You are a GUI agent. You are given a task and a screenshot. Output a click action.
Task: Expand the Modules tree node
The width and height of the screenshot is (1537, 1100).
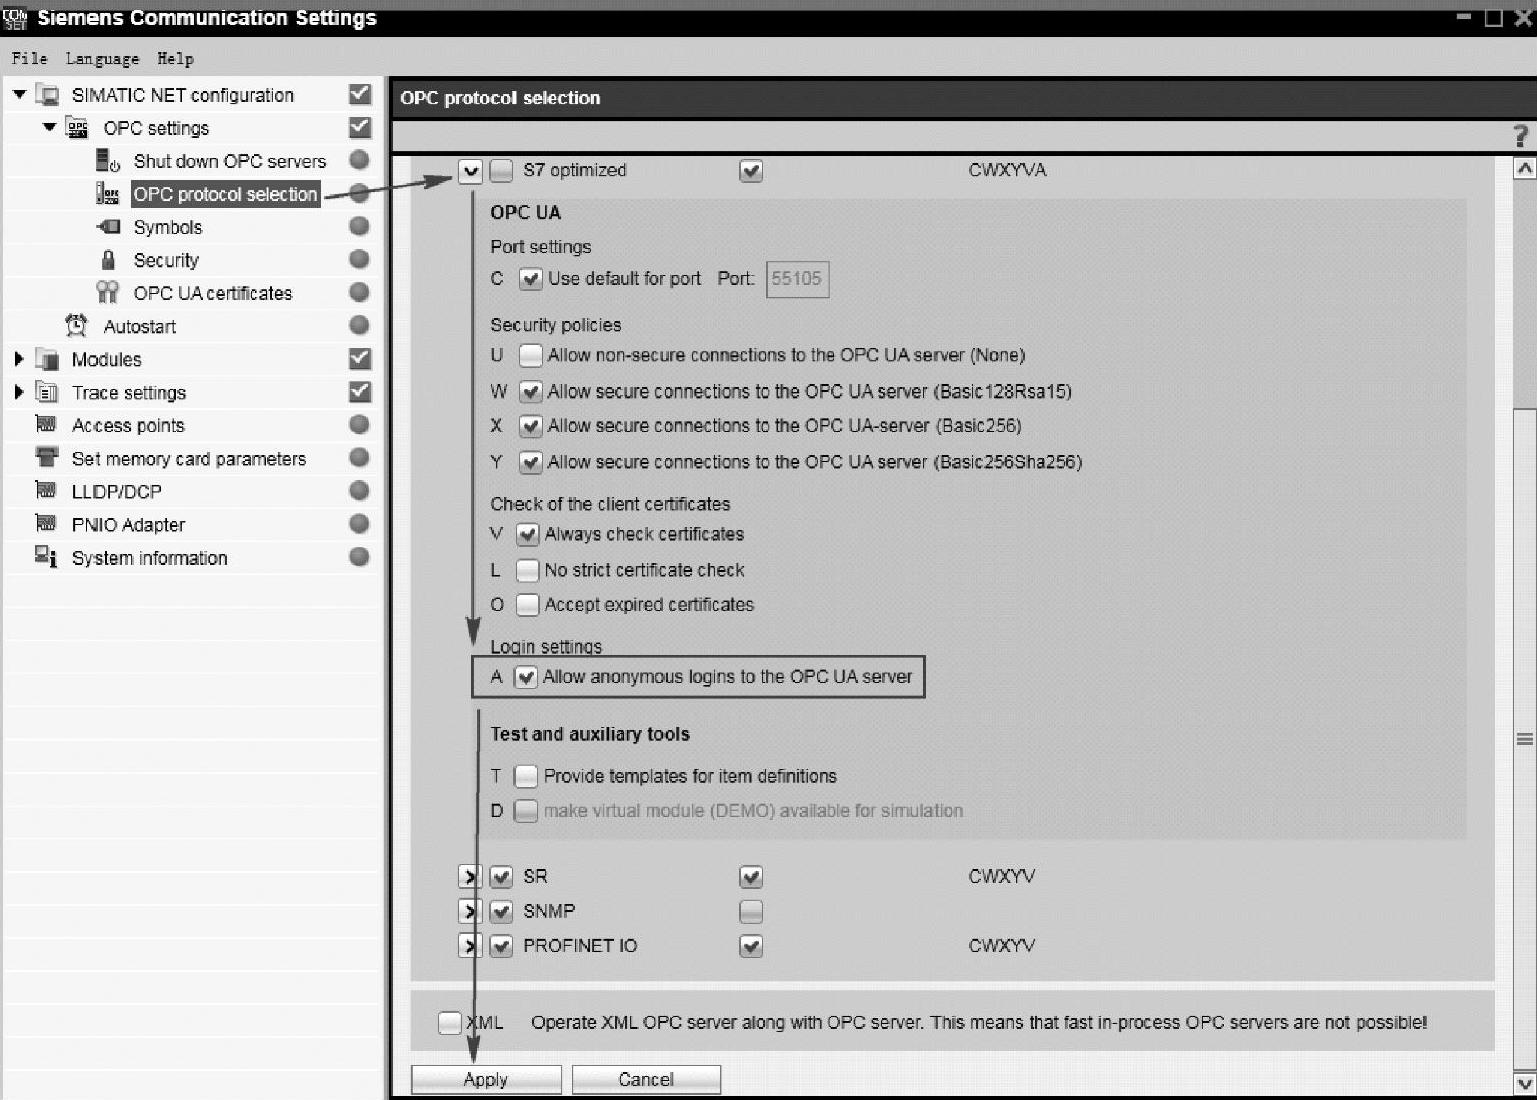tap(19, 359)
